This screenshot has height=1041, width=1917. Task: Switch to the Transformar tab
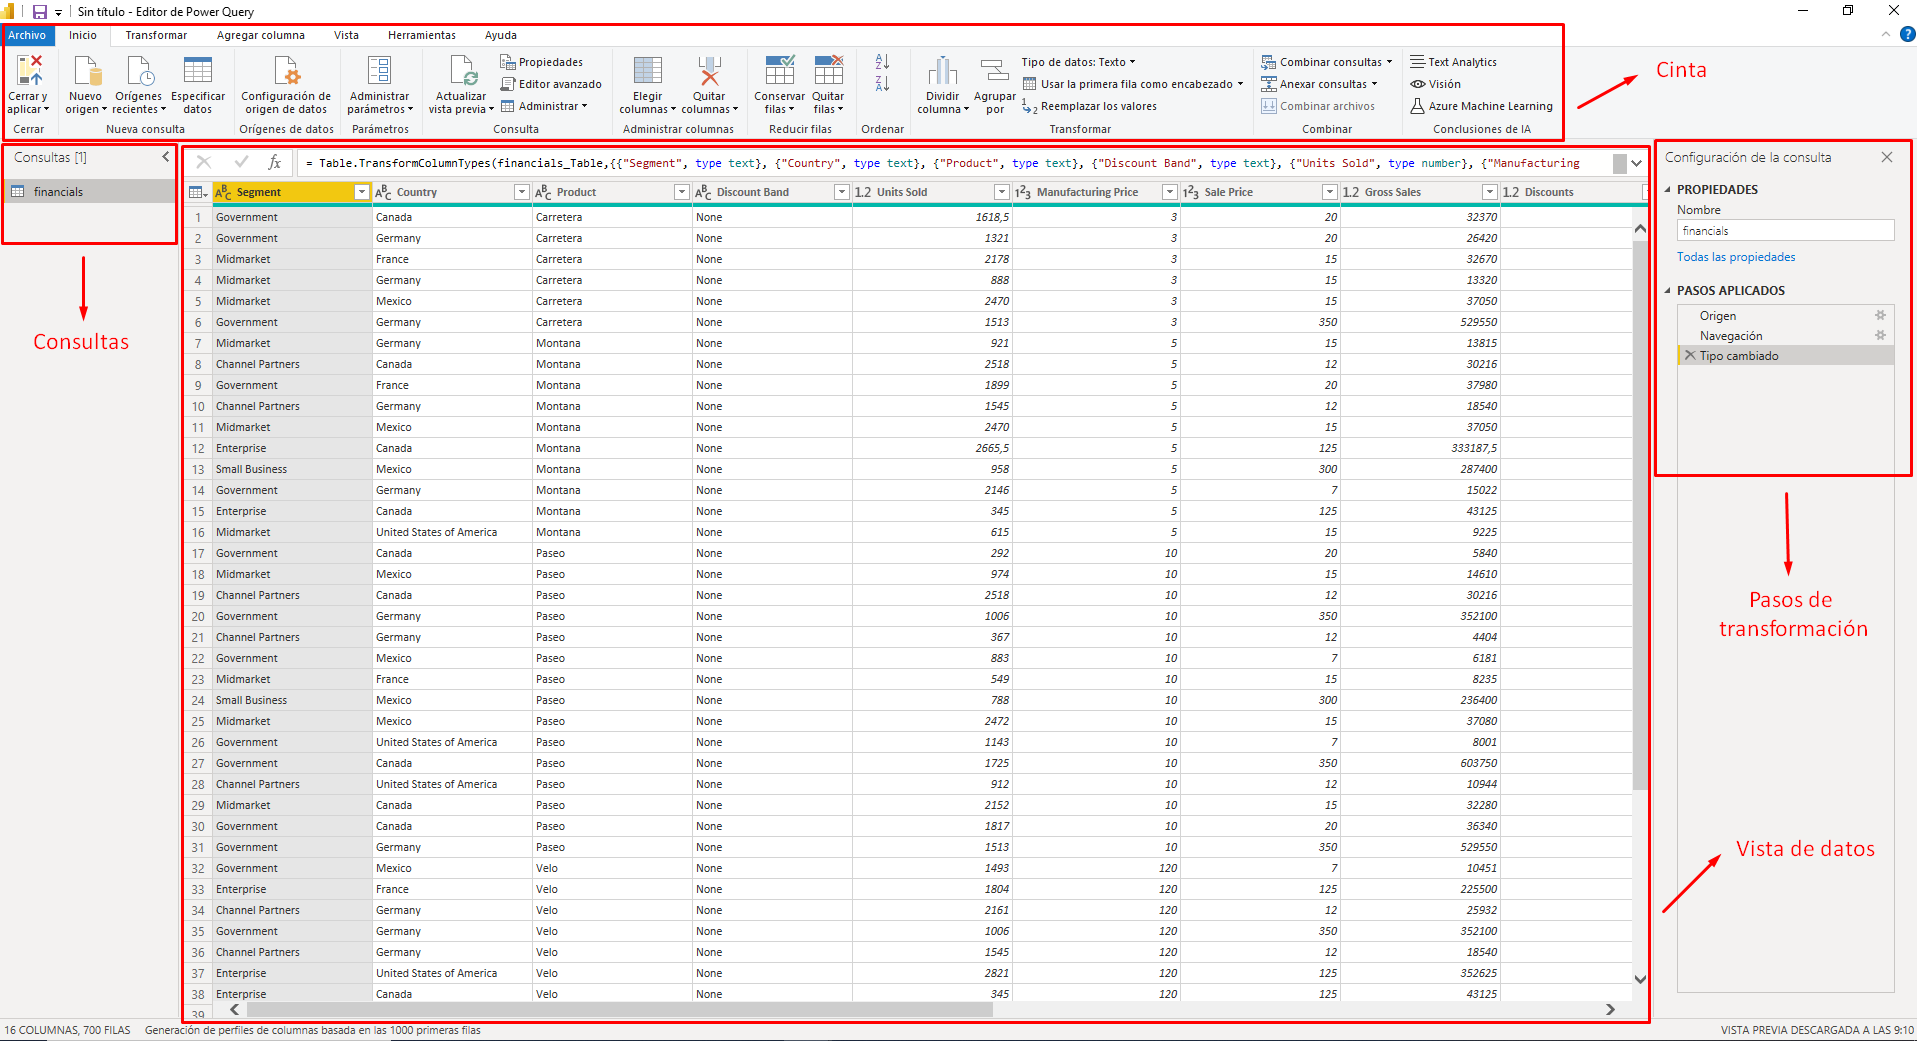click(x=156, y=35)
